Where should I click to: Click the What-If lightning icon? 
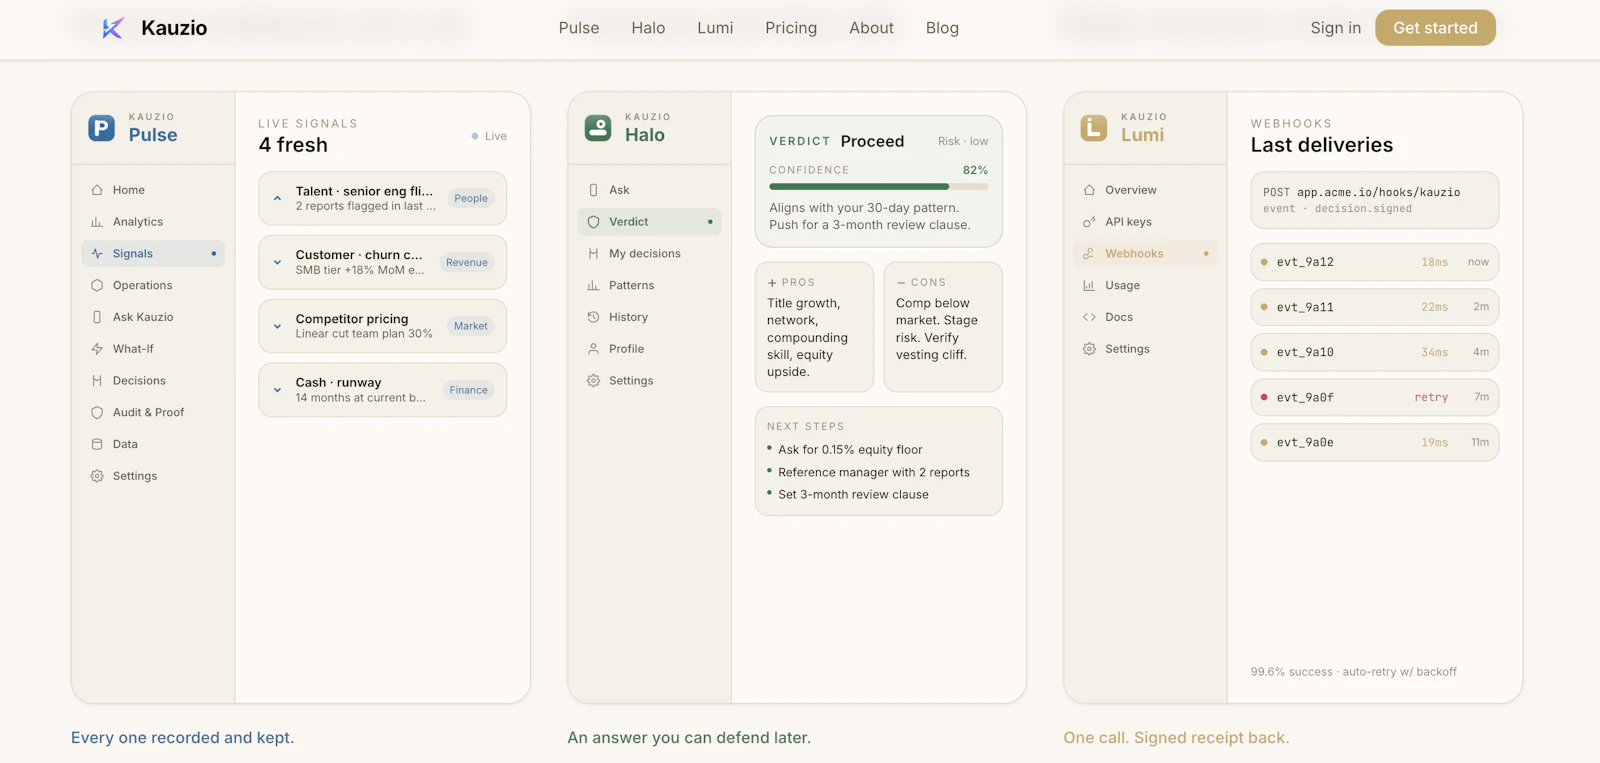[97, 349]
